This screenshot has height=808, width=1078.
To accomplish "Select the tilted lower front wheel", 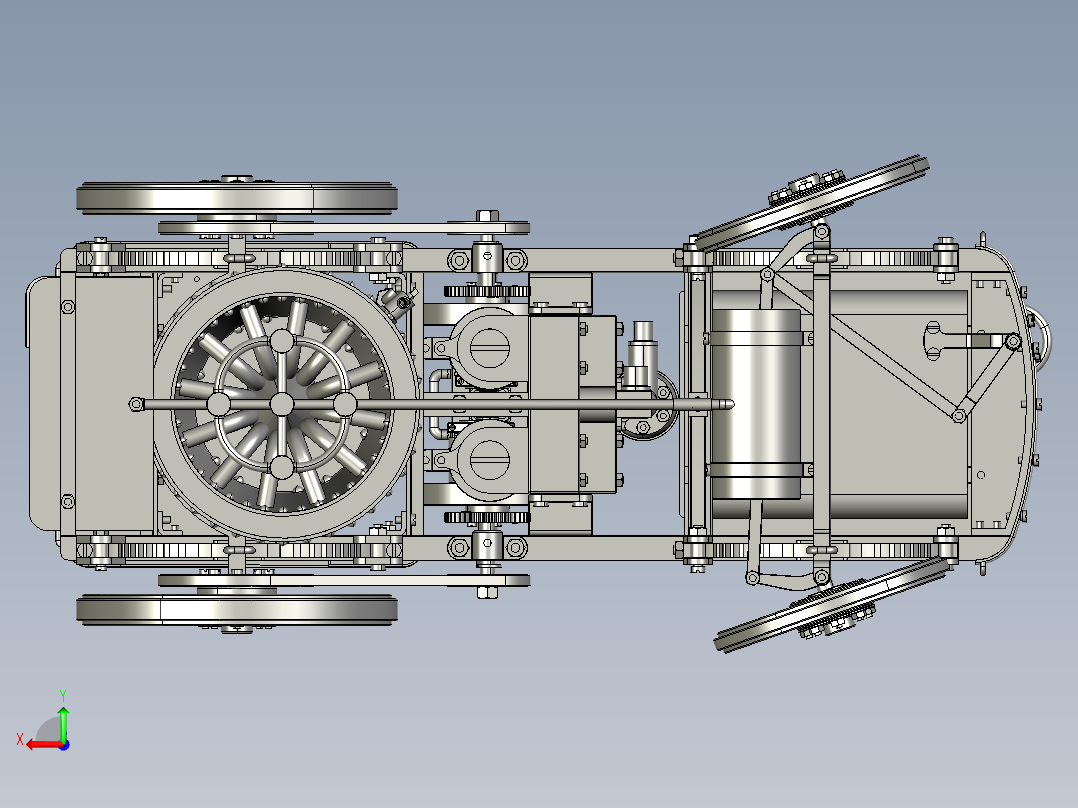I will point(832,604).
